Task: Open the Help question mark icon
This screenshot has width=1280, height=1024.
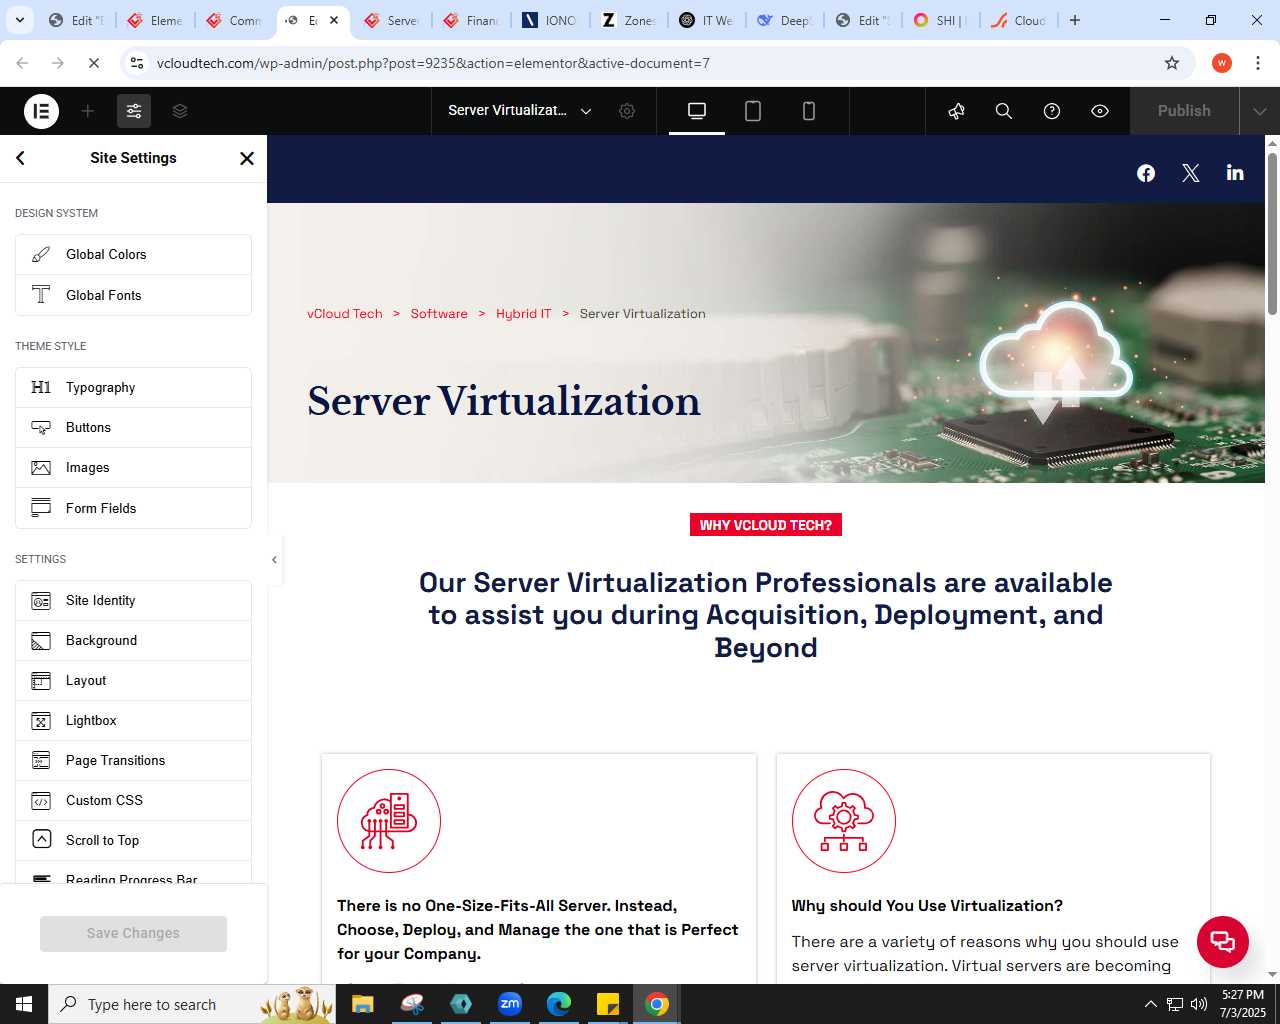Action: click(1052, 111)
